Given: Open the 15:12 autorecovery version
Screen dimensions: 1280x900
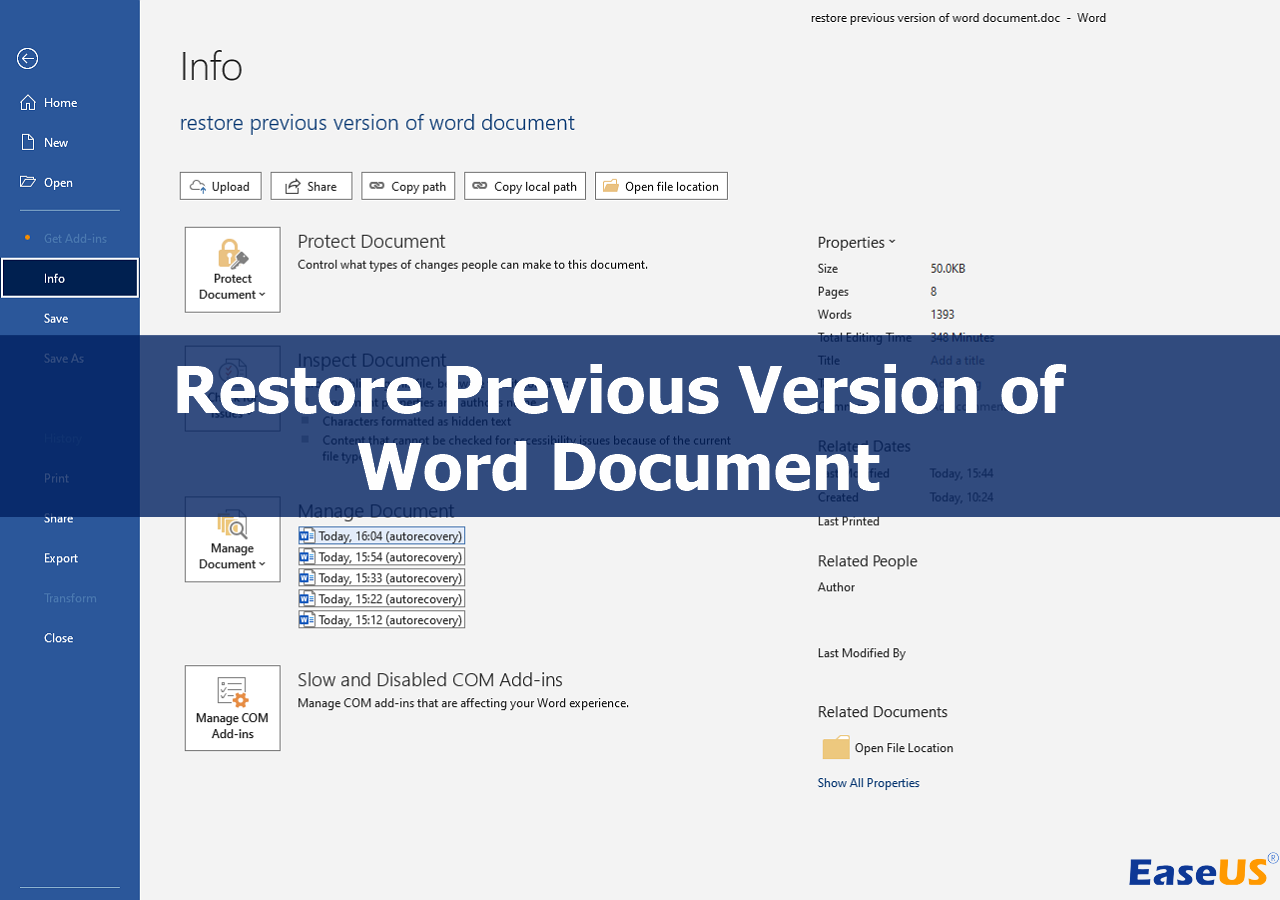Looking at the screenshot, I should [382, 620].
